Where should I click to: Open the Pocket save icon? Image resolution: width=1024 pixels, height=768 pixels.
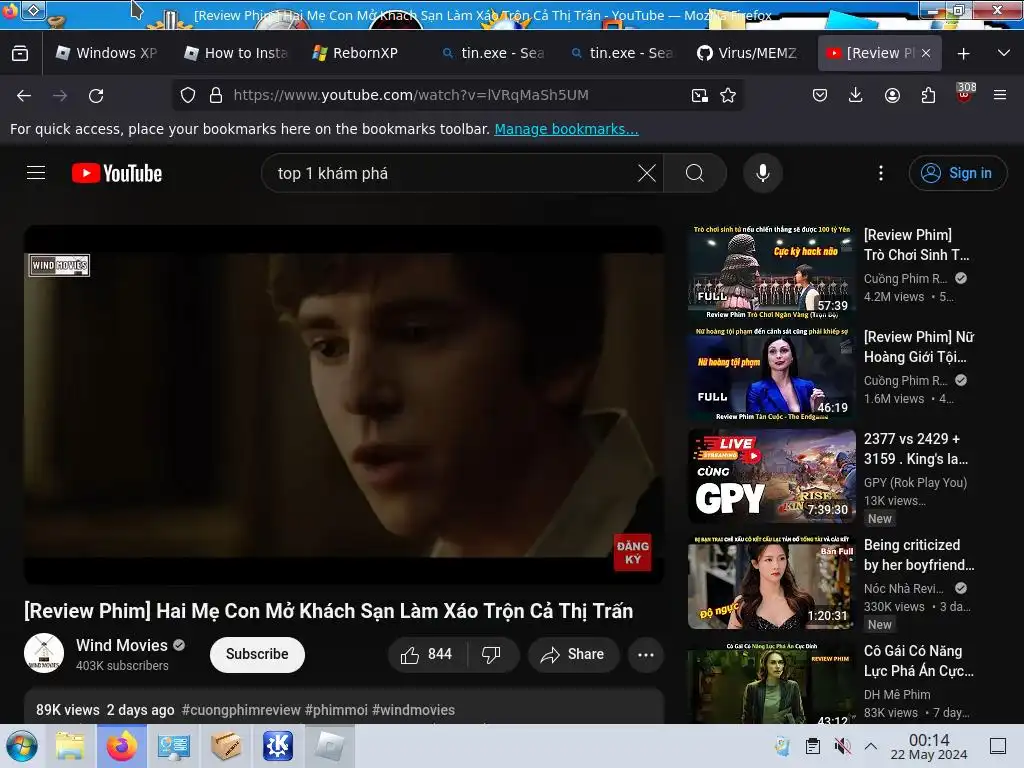click(x=820, y=95)
